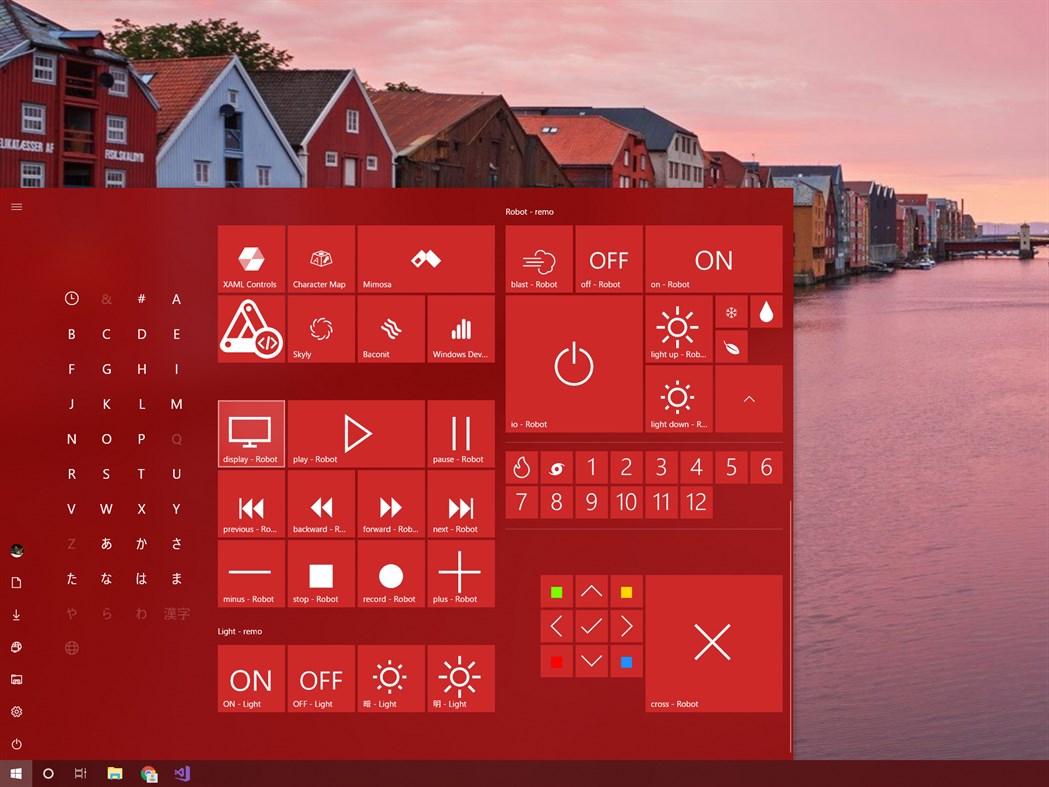Click the red square tile
Viewport: 1049px width, 787px height.
pos(557,662)
